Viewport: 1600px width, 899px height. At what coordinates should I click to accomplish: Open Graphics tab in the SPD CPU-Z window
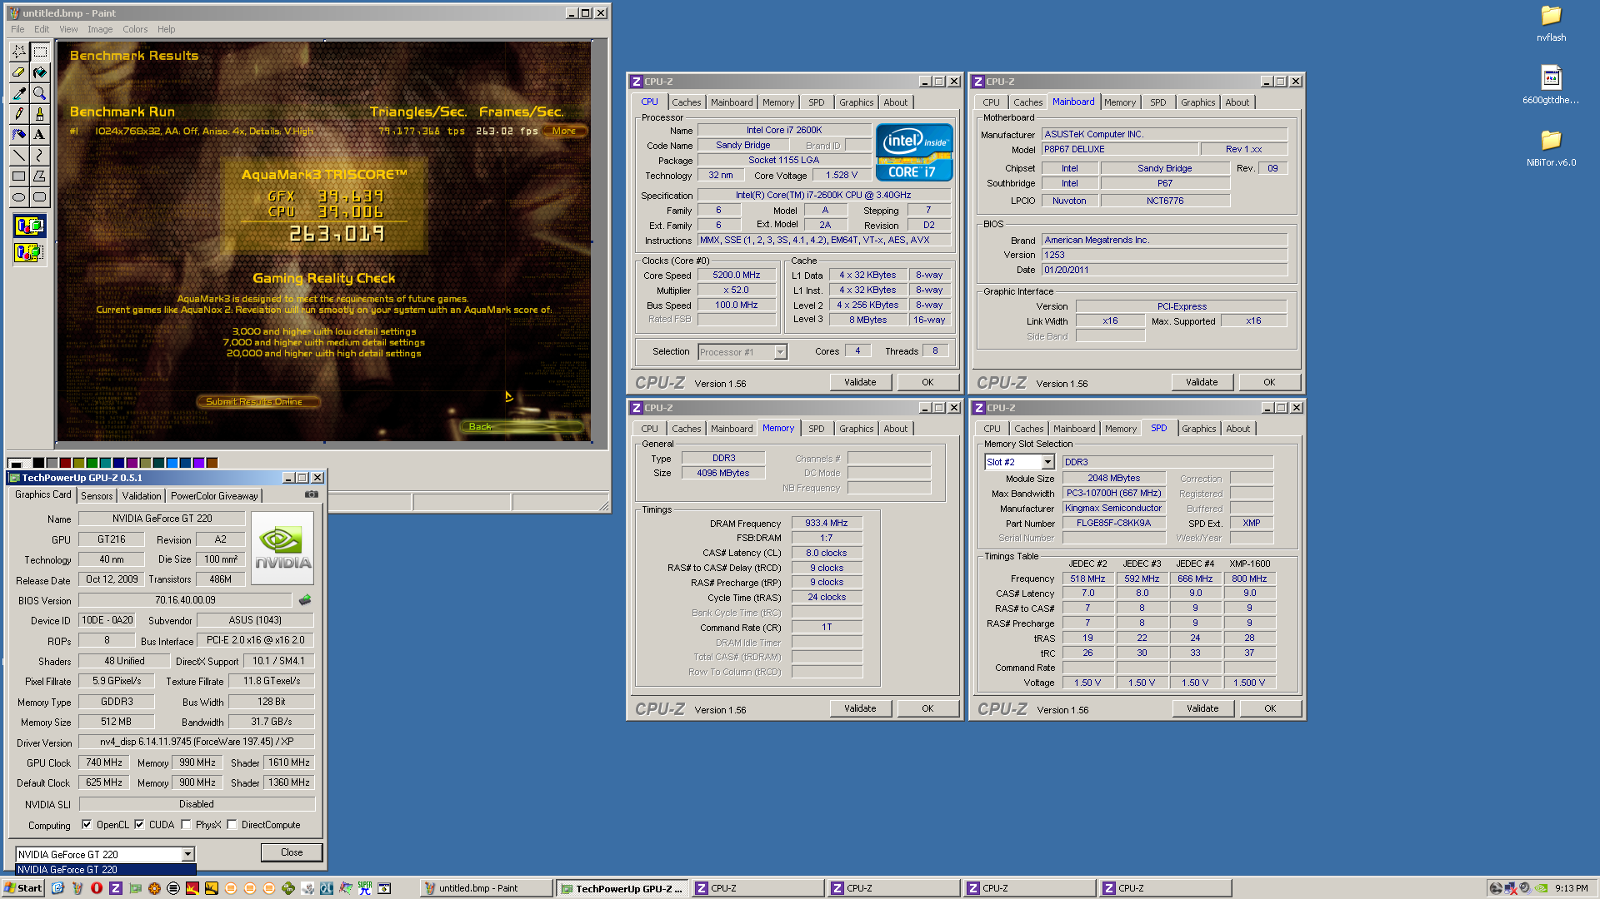point(1199,429)
